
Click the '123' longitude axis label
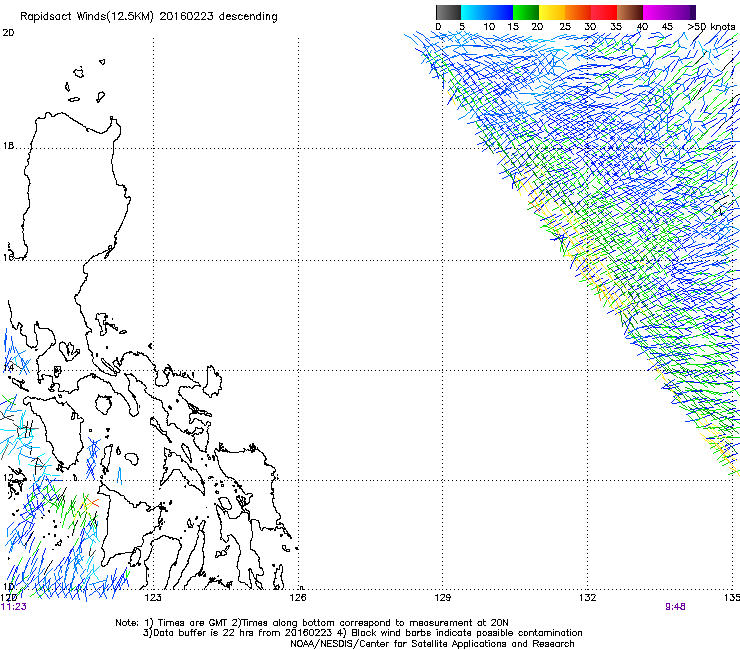(153, 598)
